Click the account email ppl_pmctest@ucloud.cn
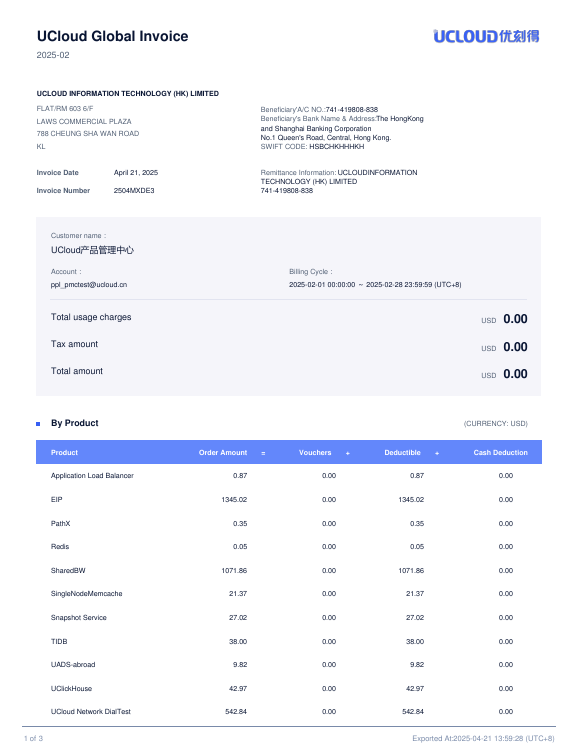 [89, 284]
